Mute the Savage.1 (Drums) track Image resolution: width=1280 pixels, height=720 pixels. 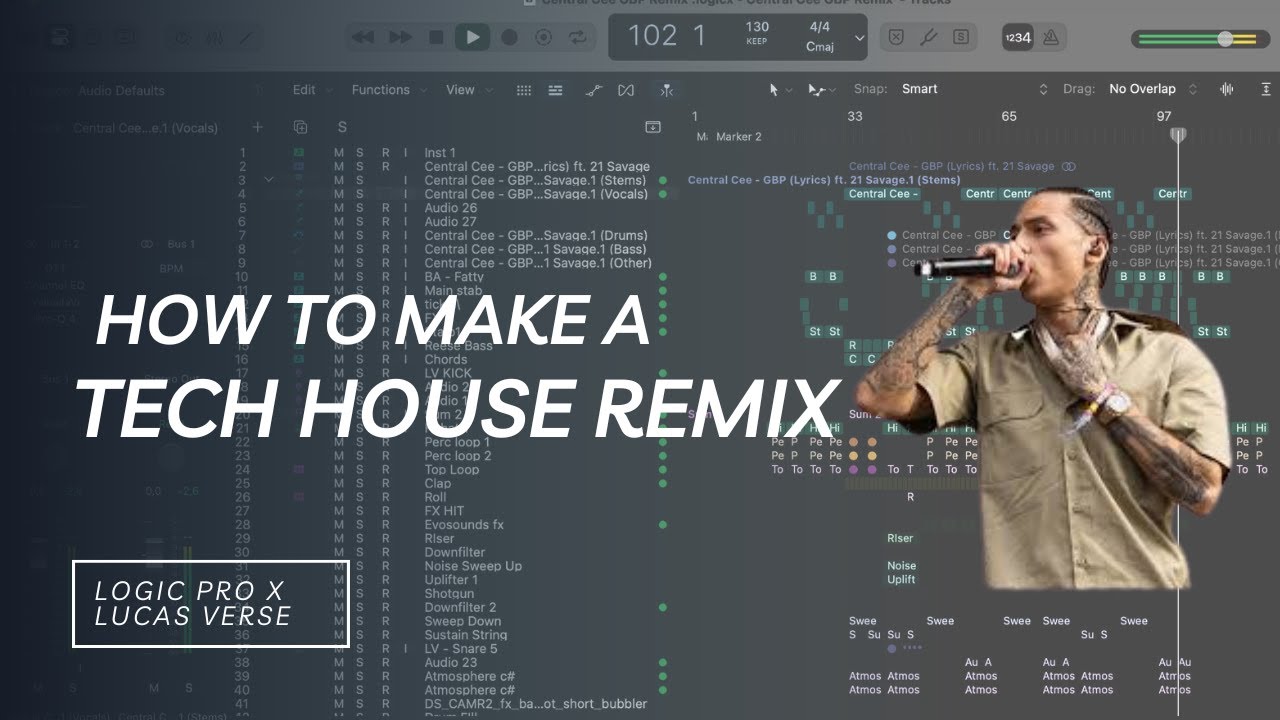tap(339, 235)
